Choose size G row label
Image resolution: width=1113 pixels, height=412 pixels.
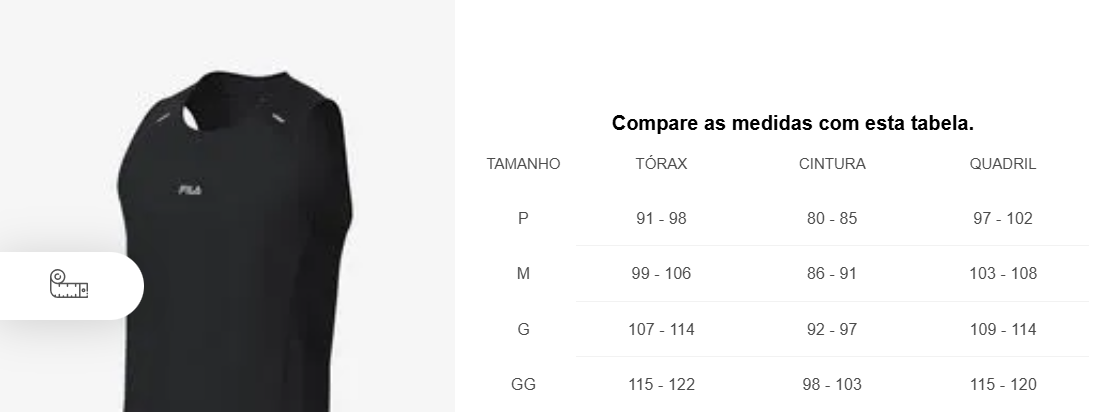(x=523, y=330)
